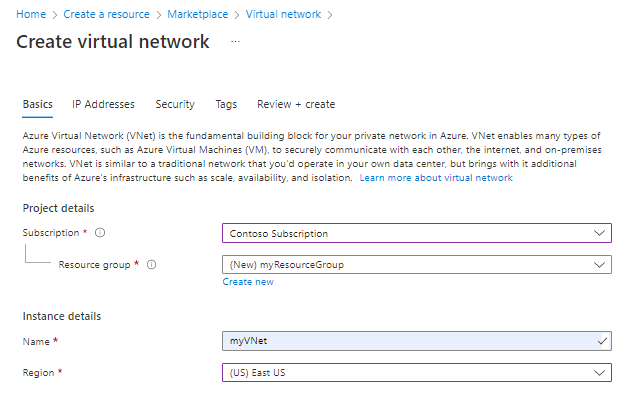Click the Home breadcrumb link
This screenshot has height=420, width=640.
[31, 14]
